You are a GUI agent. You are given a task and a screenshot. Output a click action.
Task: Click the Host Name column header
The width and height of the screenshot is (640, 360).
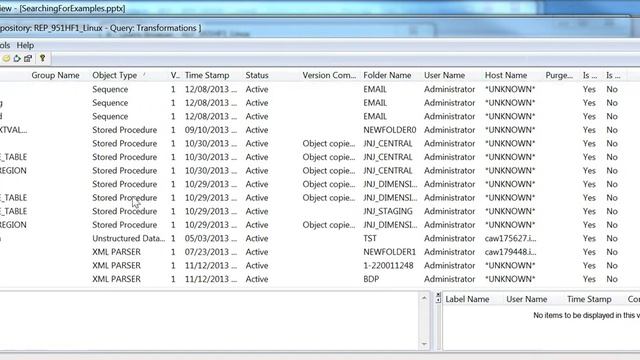point(506,76)
